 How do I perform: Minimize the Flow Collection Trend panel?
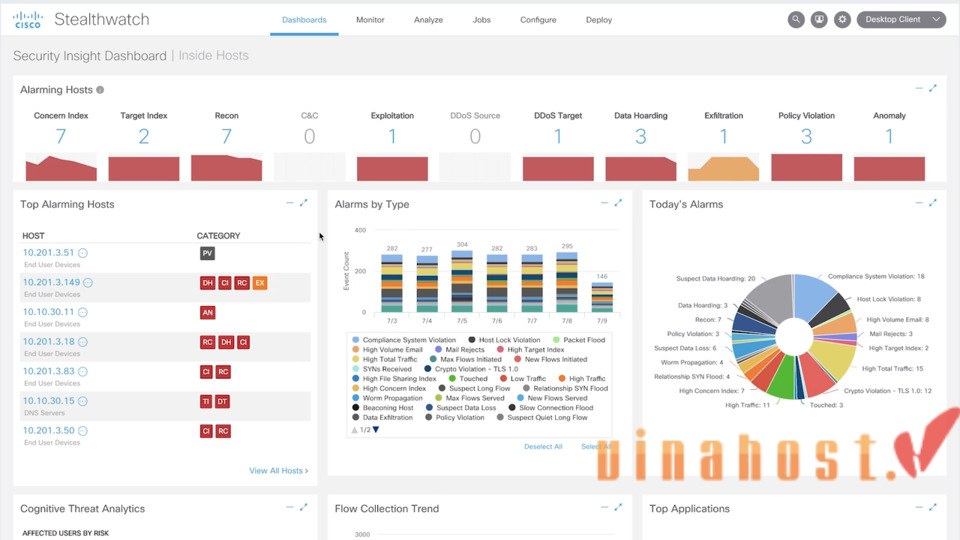pyautogui.click(x=604, y=507)
